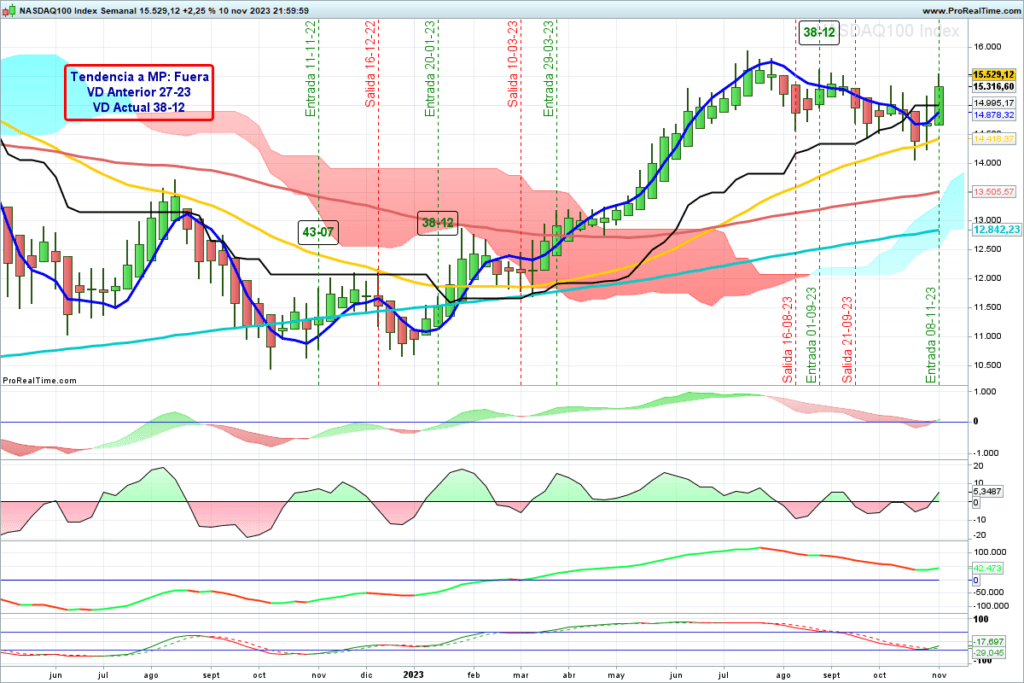Click the 15.316,60 price tag

993,86
